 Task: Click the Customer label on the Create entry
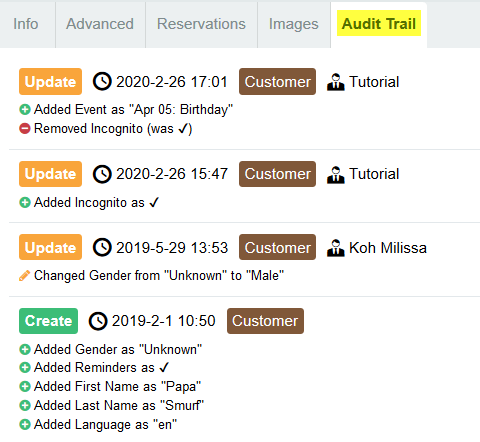[265, 321]
